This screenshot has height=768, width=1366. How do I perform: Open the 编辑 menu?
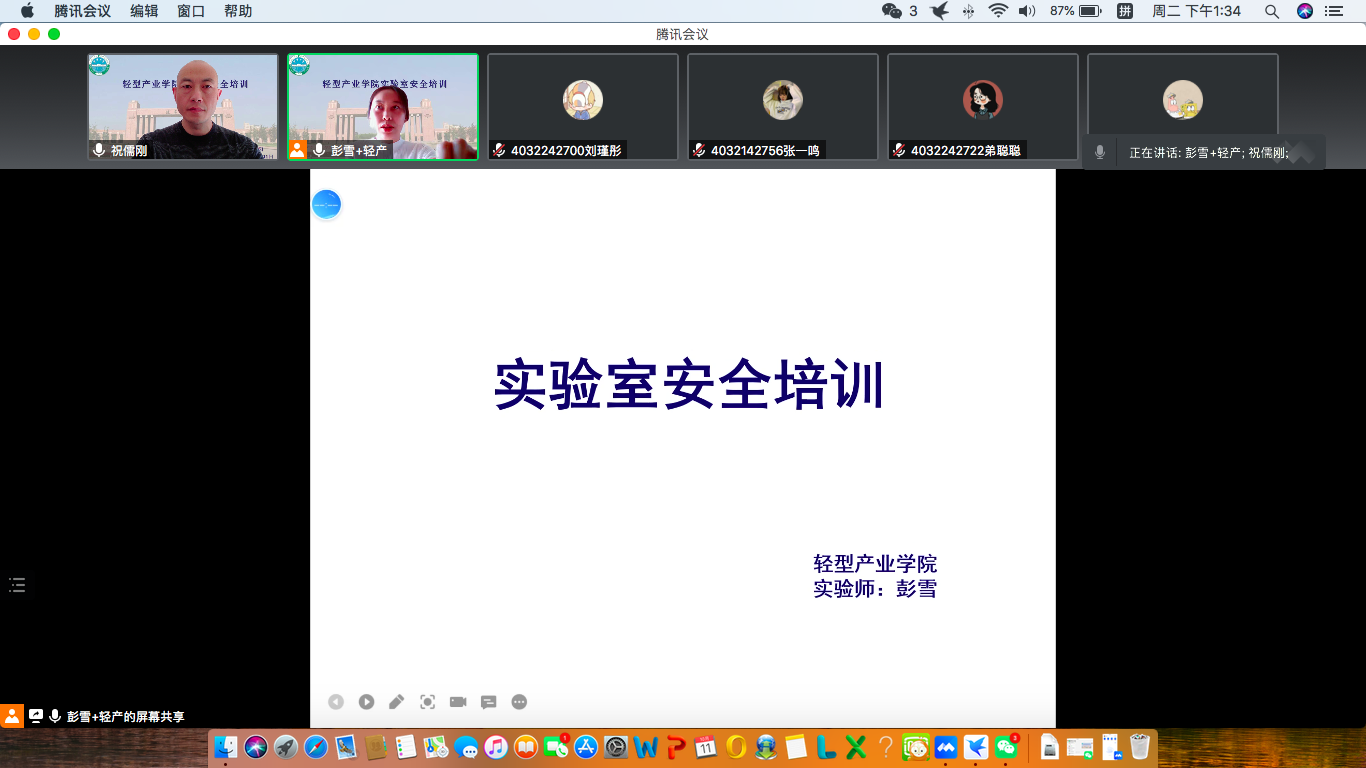pyautogui.click(x=144, y=11)
